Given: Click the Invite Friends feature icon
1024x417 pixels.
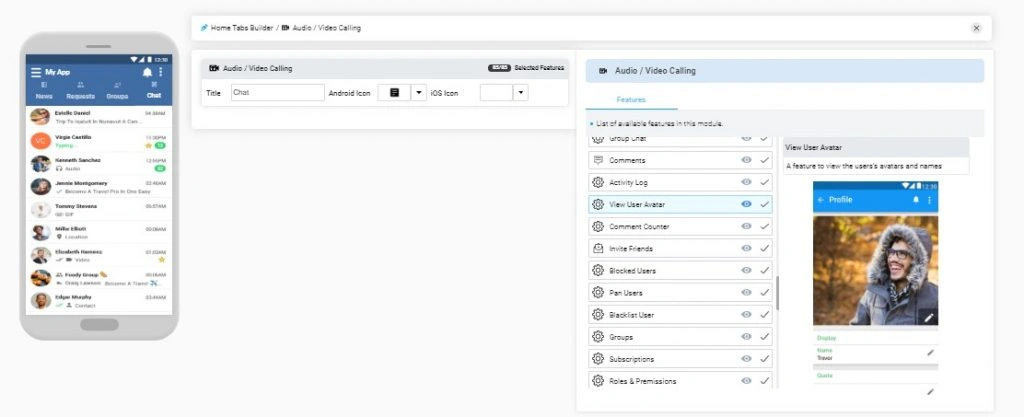Looking at the screenshot, I should tap(599, 248).
